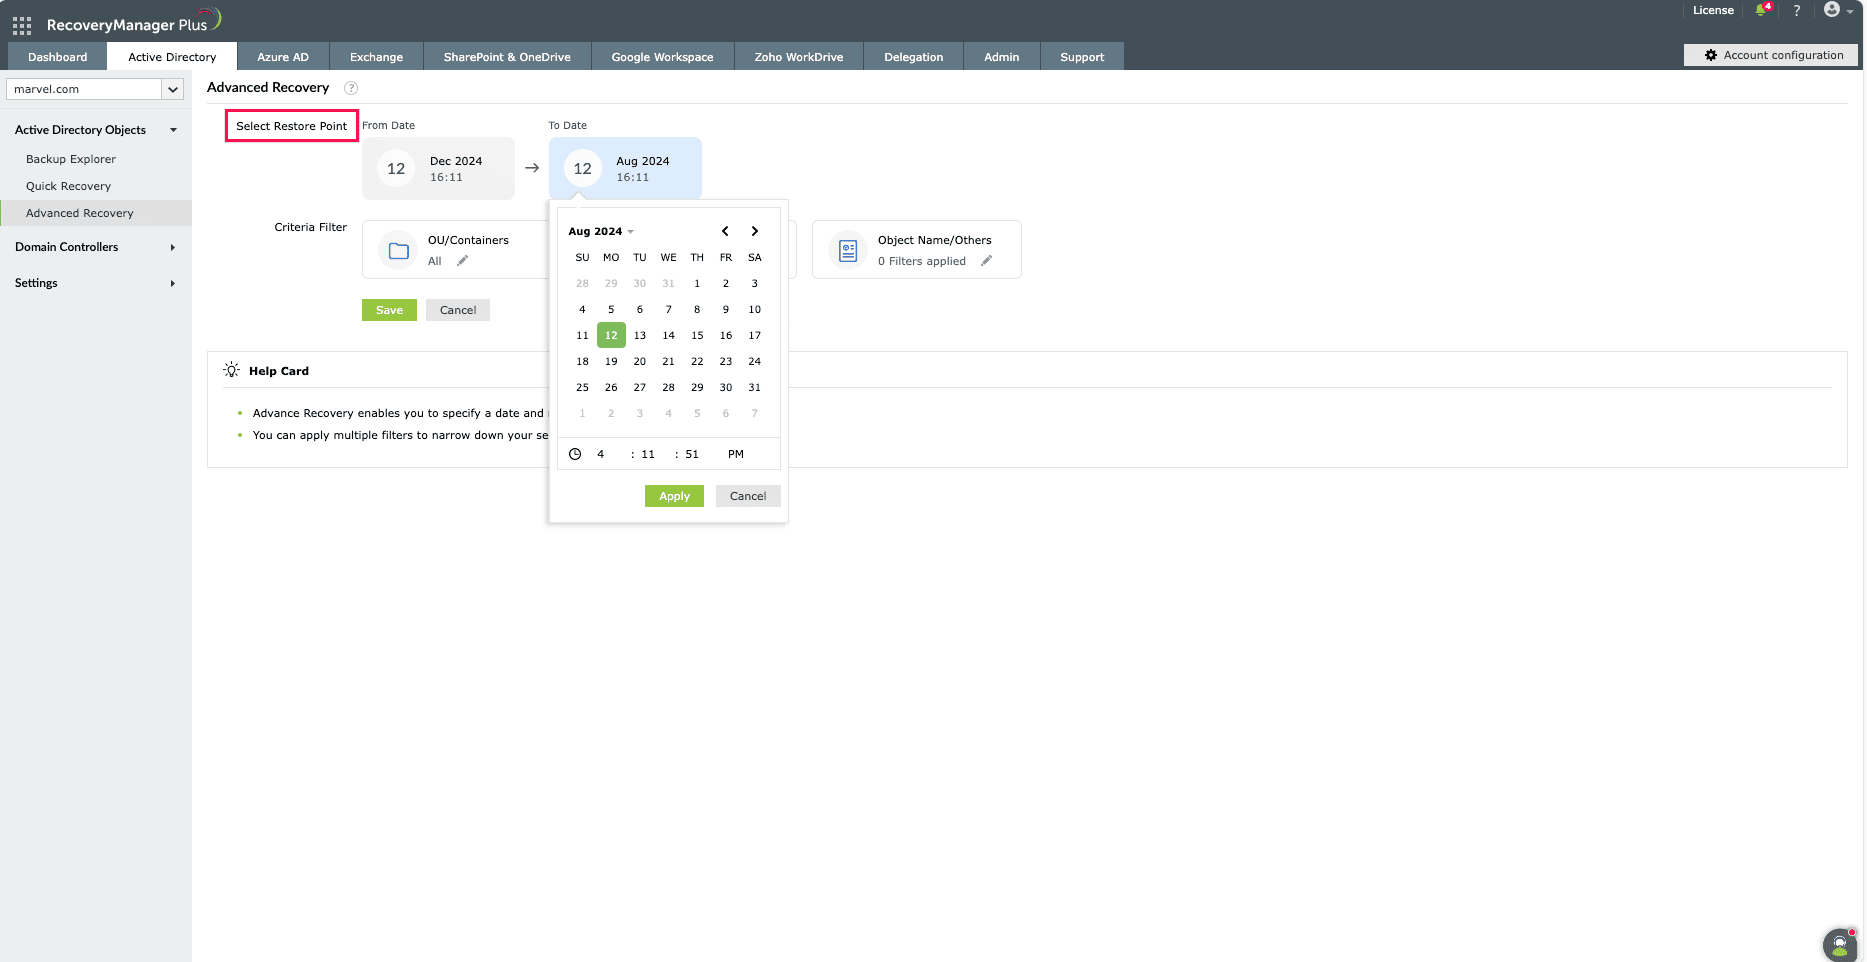Select August 15 in the calendar
The height and width of the screenshot is (962, 1867).
697,335
